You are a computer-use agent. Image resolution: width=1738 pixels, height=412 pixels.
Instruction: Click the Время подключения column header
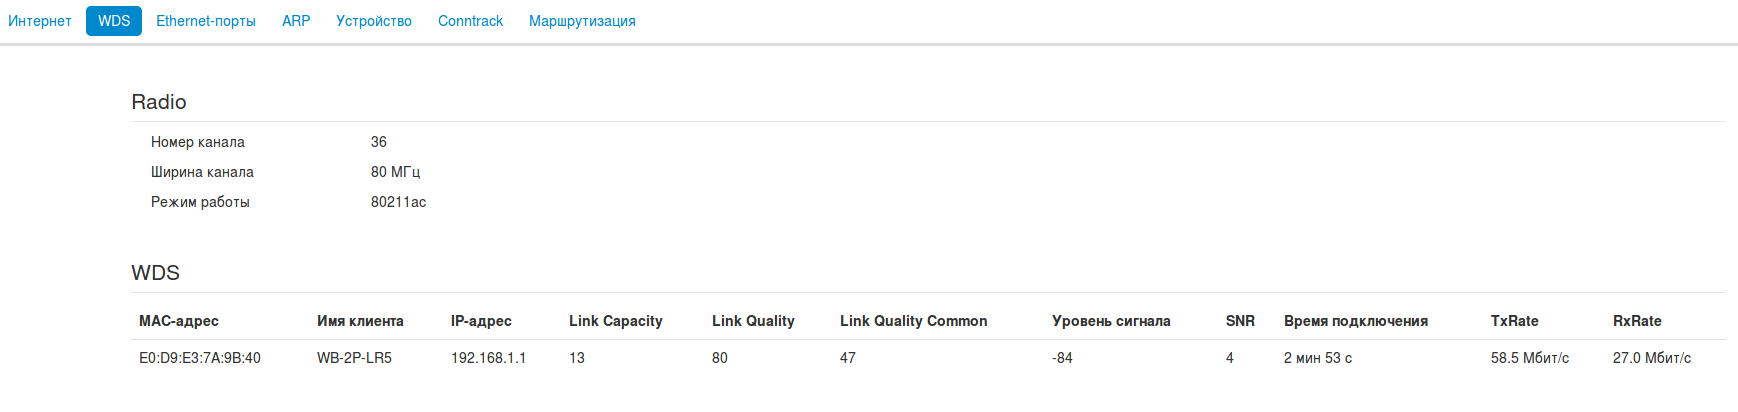(1356, 321)
